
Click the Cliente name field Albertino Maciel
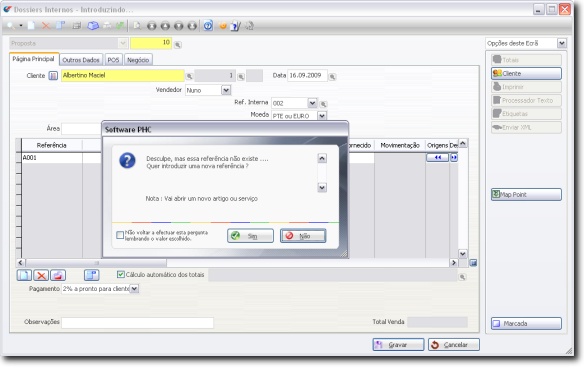(x=123, y=76)
